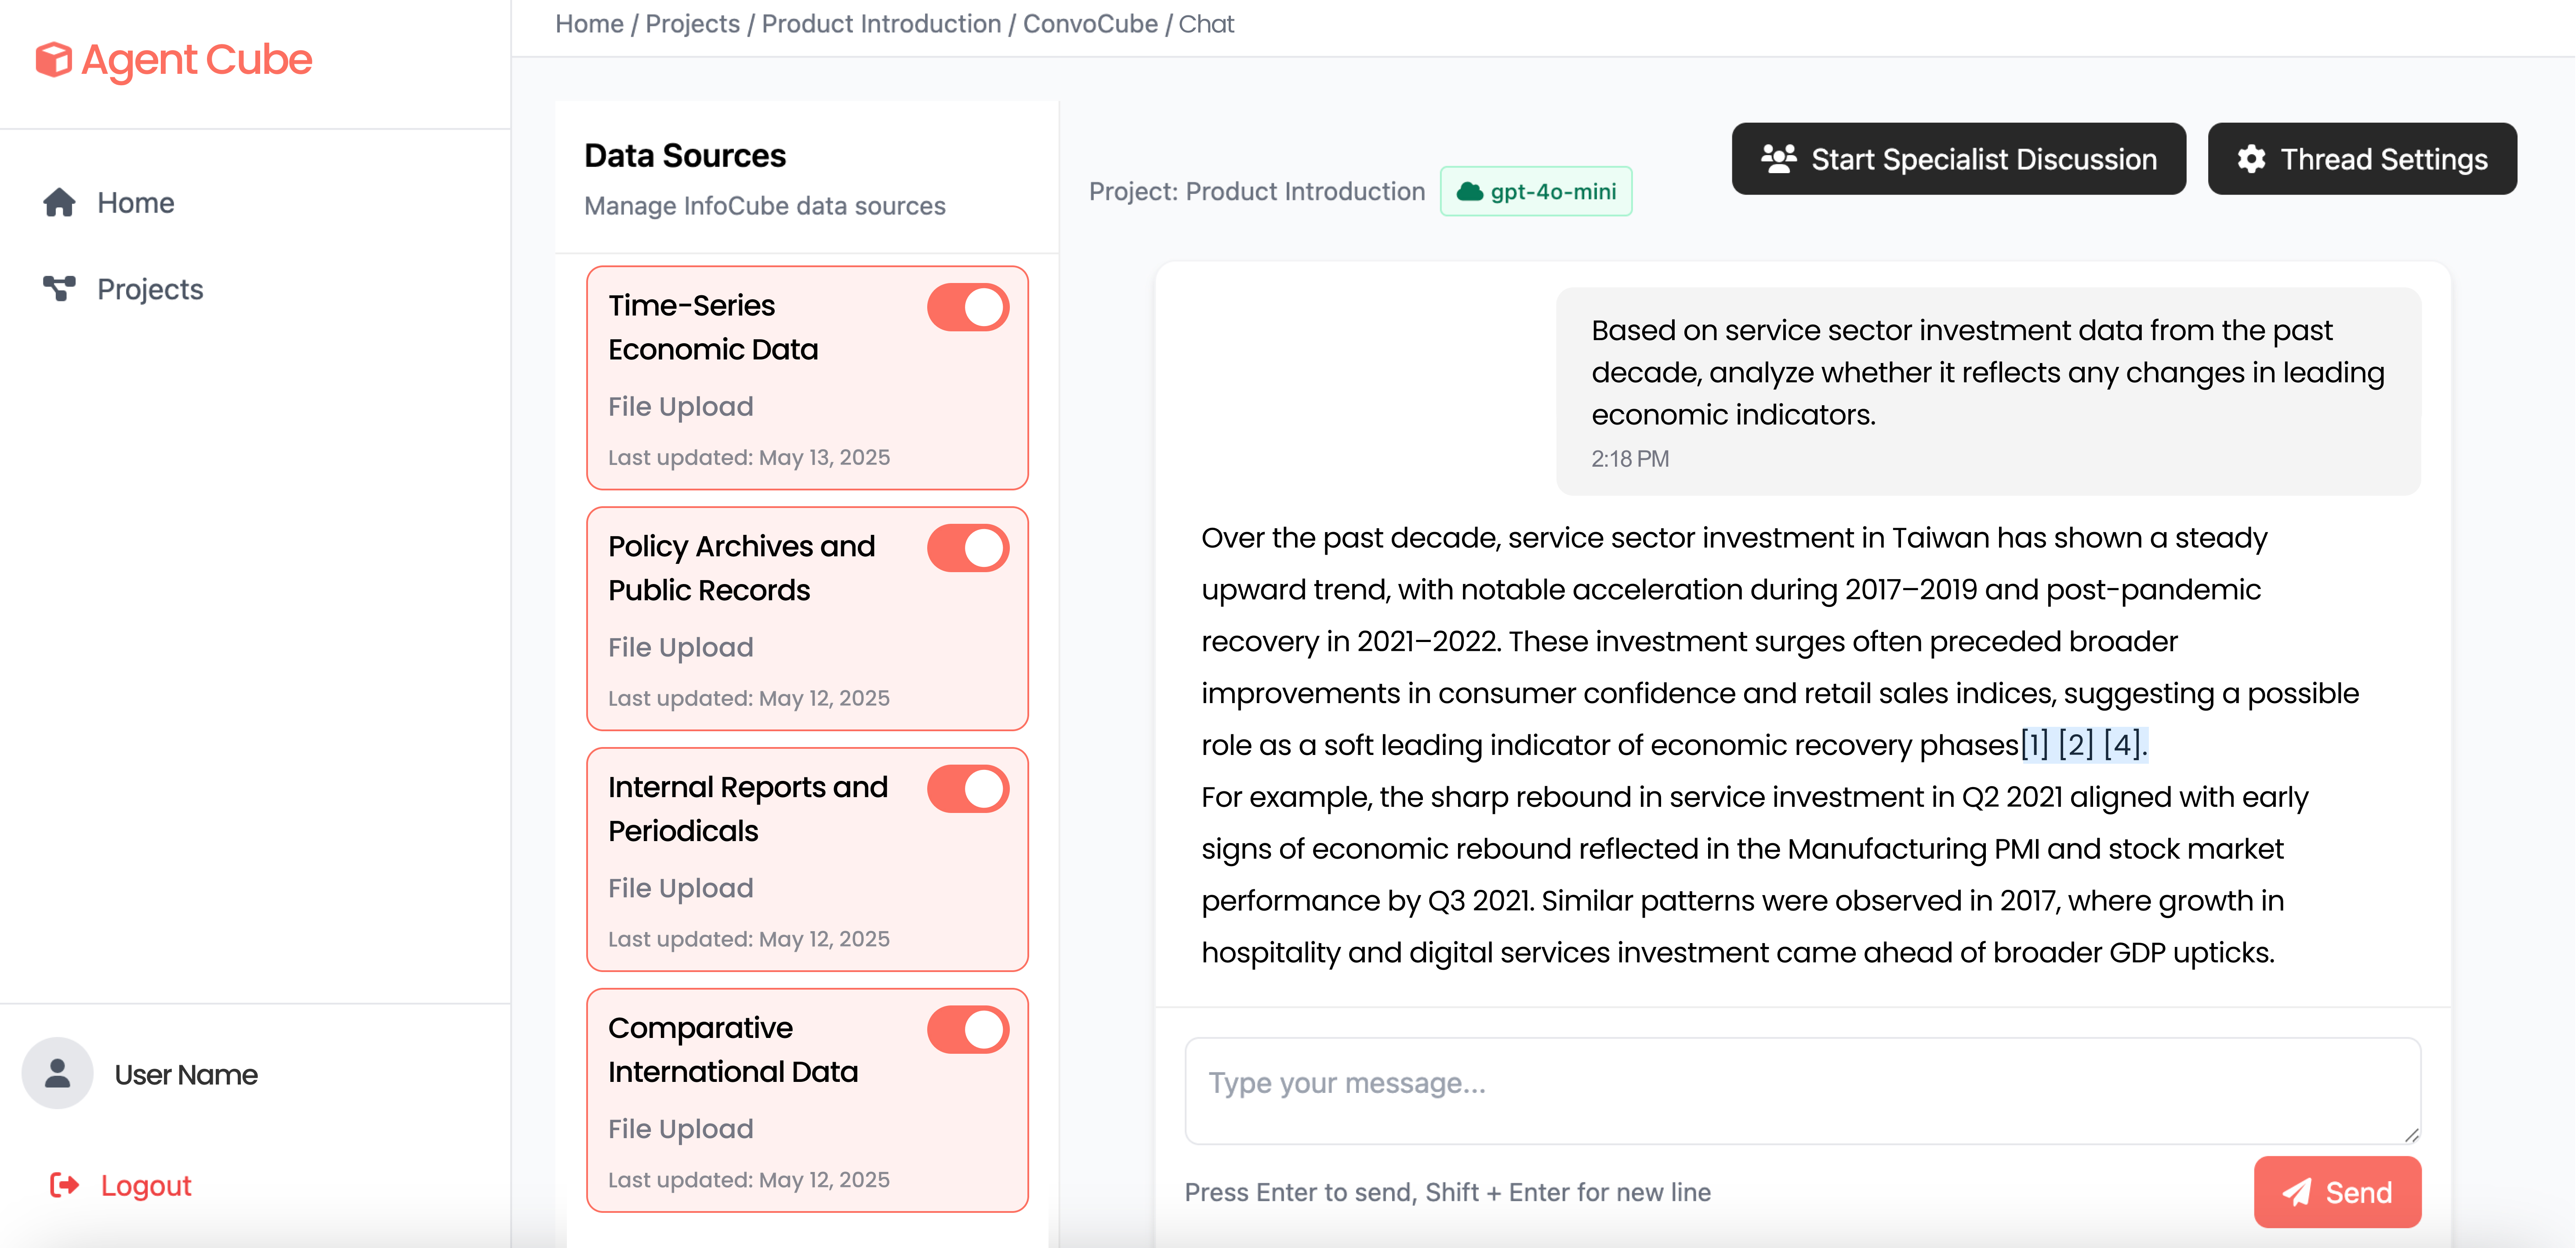
Task: Send the chat message
Action: pos(2337,1192)
